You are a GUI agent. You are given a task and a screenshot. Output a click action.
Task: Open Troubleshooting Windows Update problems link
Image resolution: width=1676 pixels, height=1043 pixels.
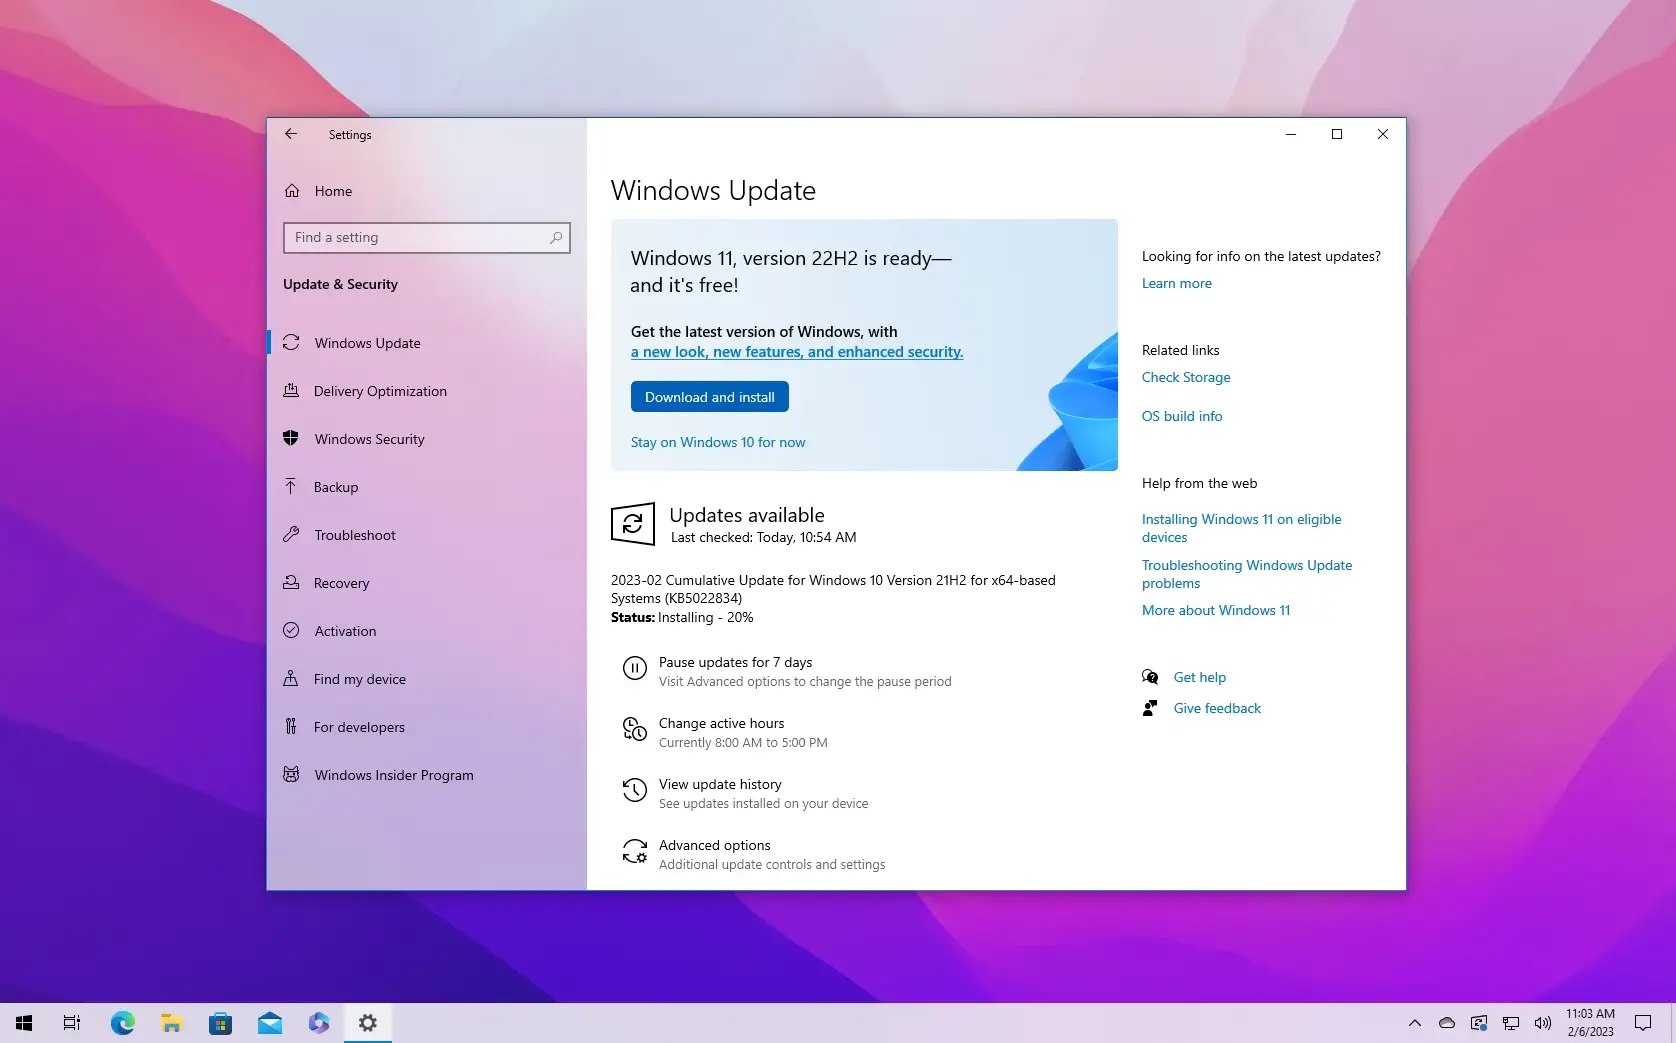[x=1247, y=574]
